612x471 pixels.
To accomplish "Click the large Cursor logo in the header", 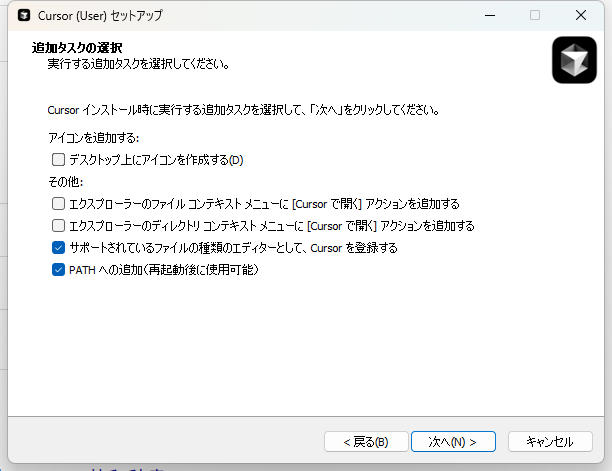I will [x=574, y=60].
